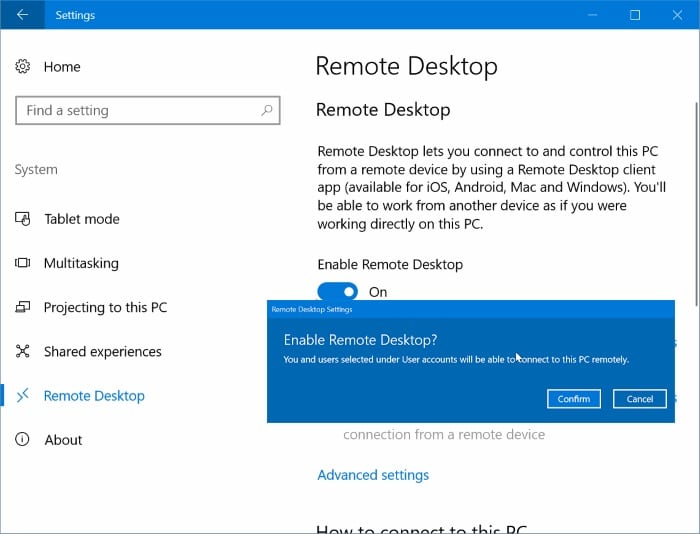
Task: Click the Home label in sidebar
Action: [62, 67]
